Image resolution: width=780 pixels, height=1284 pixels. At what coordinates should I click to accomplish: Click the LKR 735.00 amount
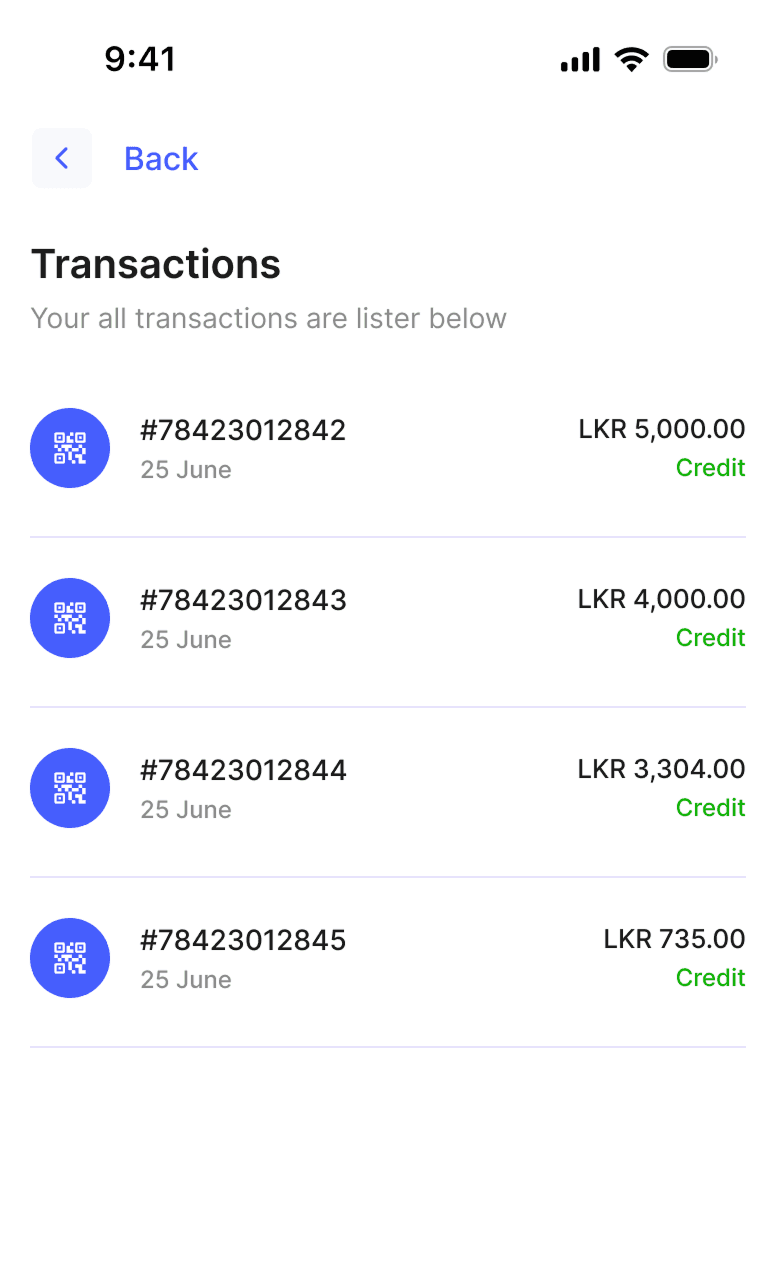pos(675,939)
